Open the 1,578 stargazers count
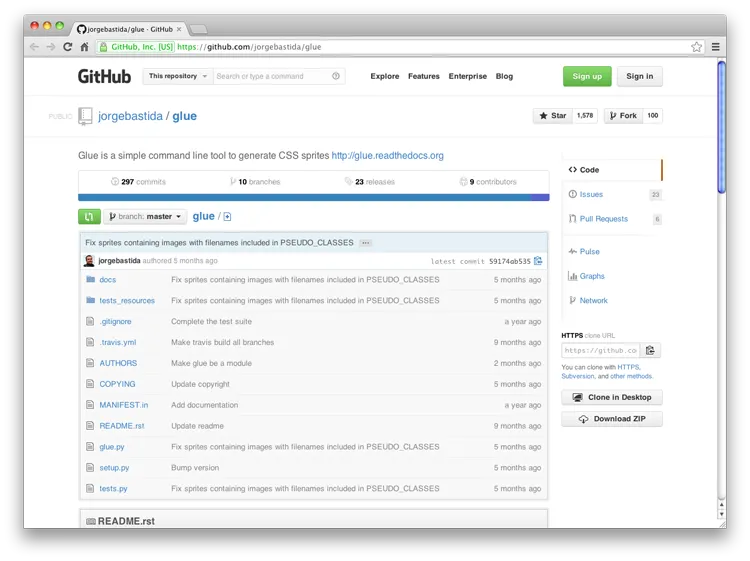 (x=585, y=116)
